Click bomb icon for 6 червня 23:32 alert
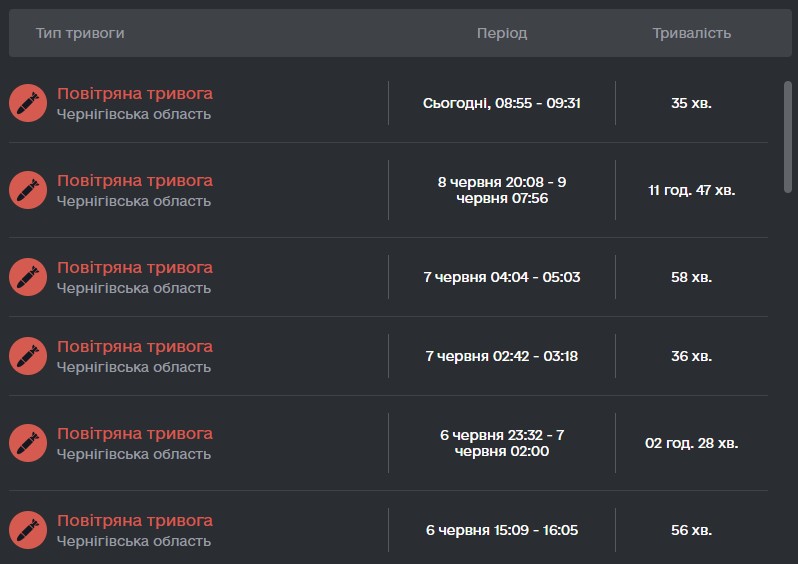 click(x=28, y=443)
